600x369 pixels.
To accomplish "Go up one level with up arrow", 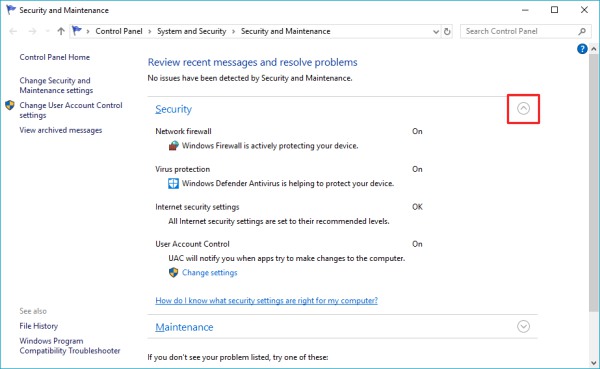I will (x=61, y=31).
